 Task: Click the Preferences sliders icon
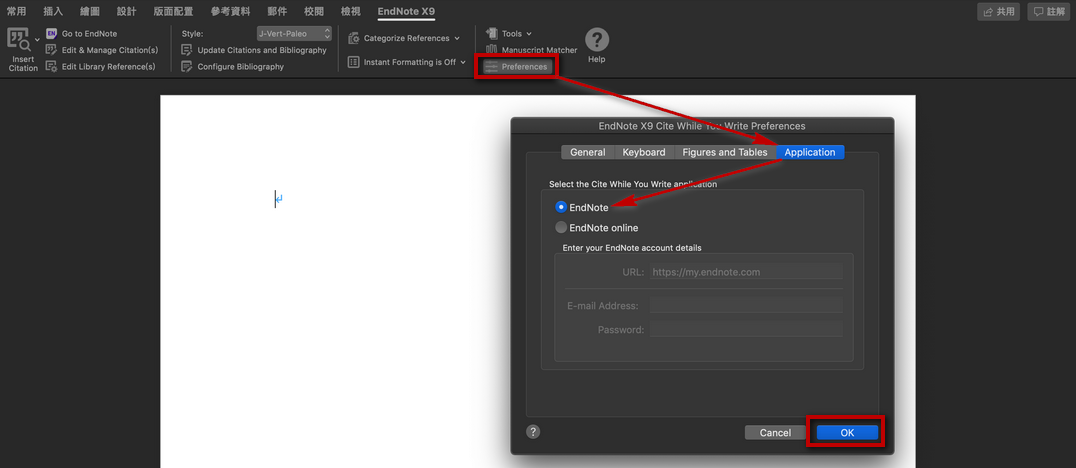(491, 67)
